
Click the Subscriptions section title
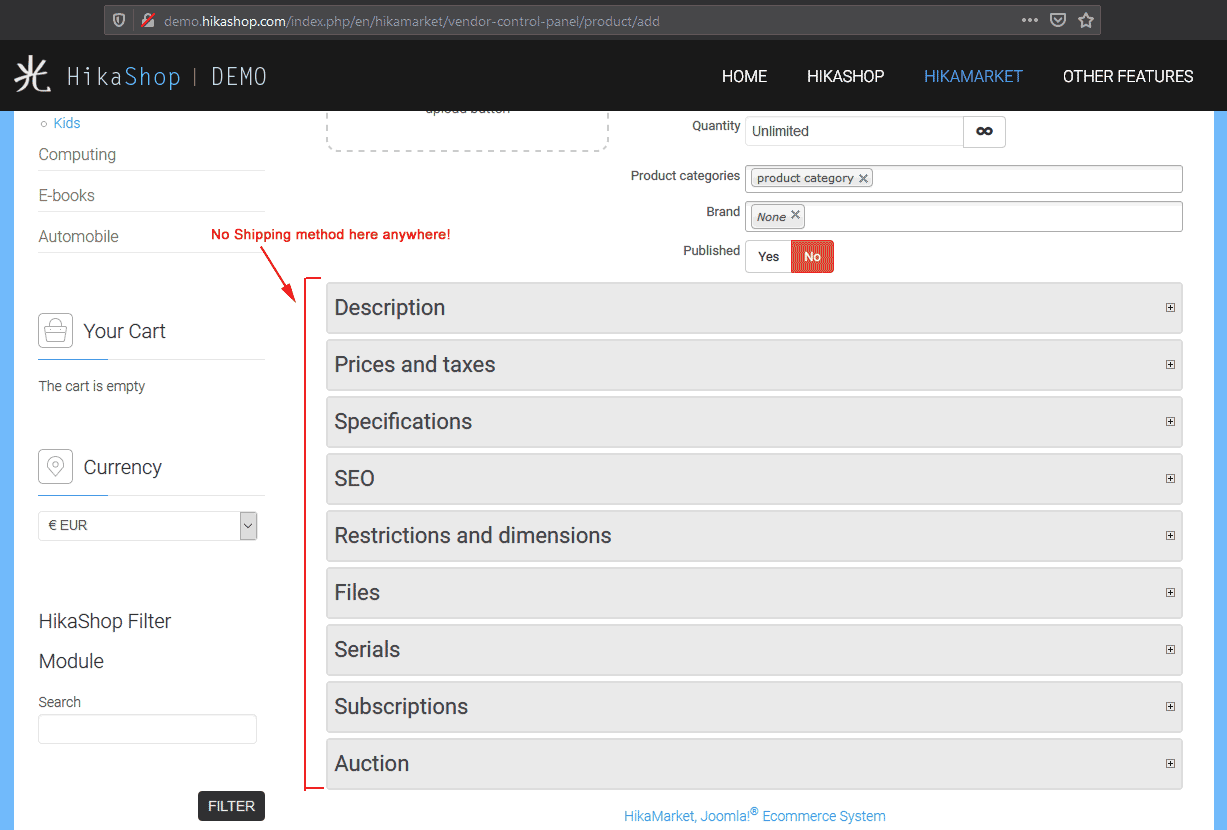[401, 707]
